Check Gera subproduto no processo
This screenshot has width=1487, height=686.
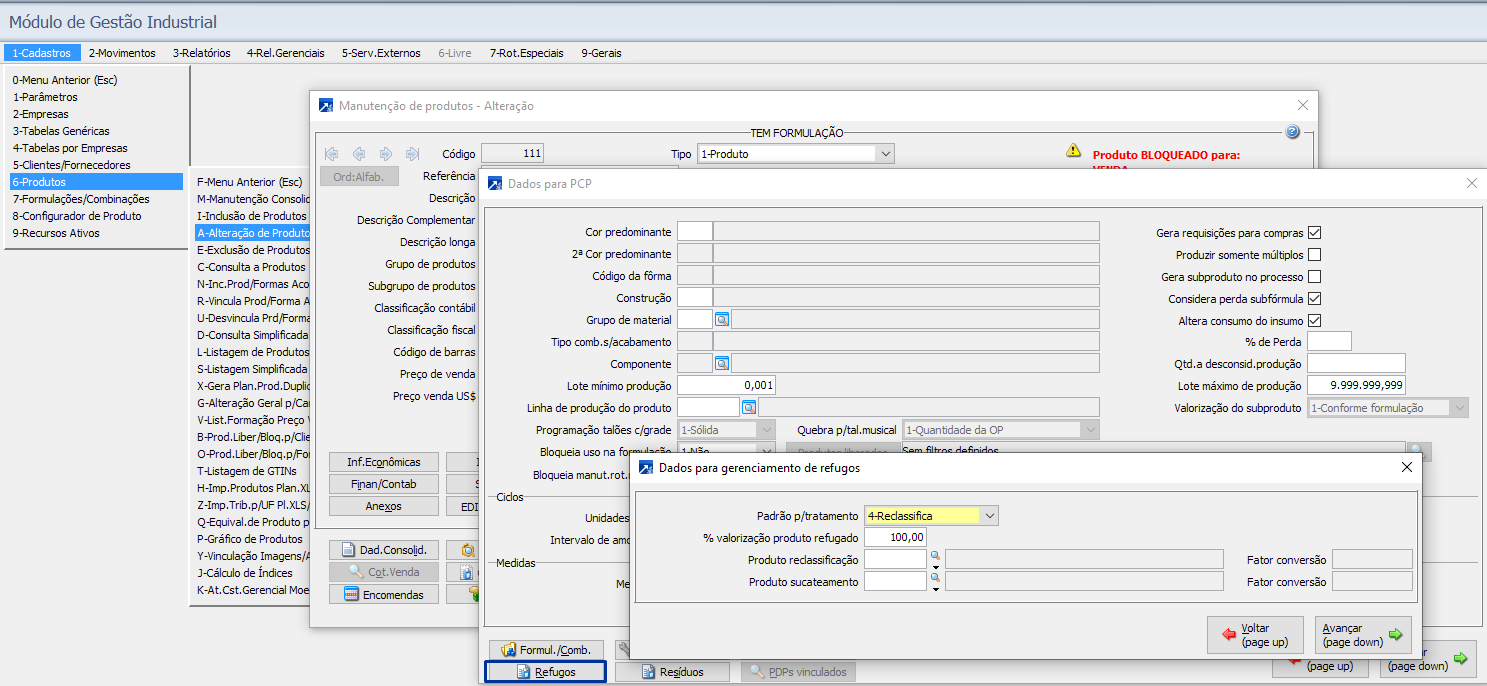(x=1314, y=277)
